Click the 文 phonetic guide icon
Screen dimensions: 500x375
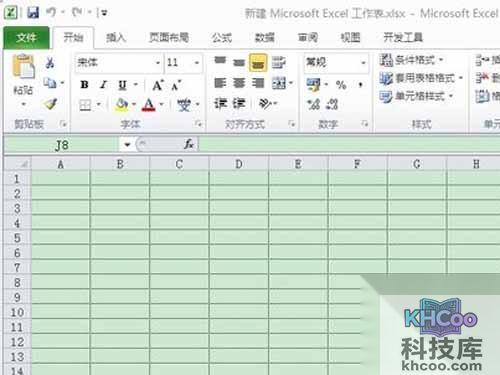tap(184, 105)
